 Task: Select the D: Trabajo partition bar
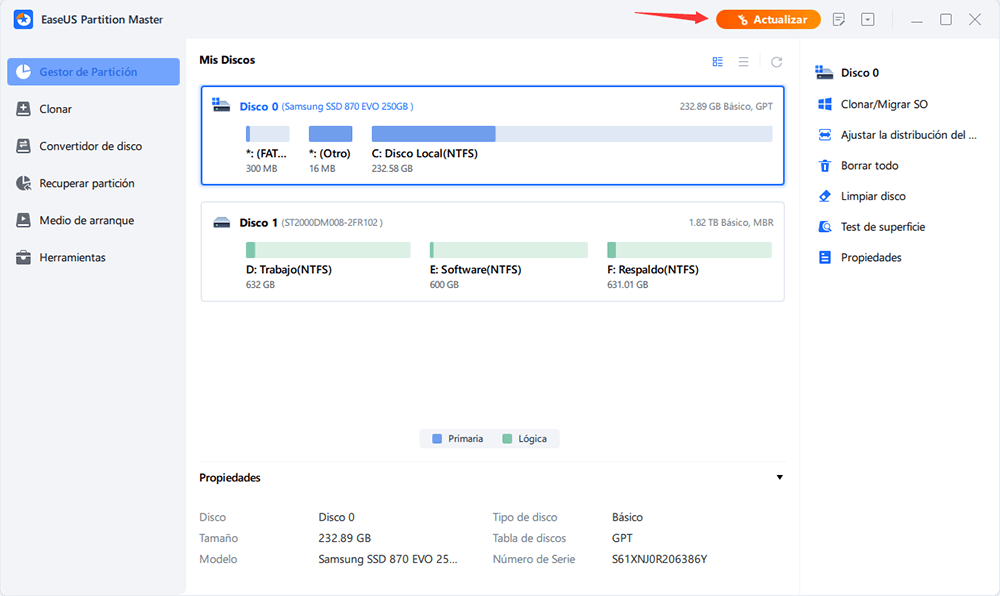click(328, 250)
